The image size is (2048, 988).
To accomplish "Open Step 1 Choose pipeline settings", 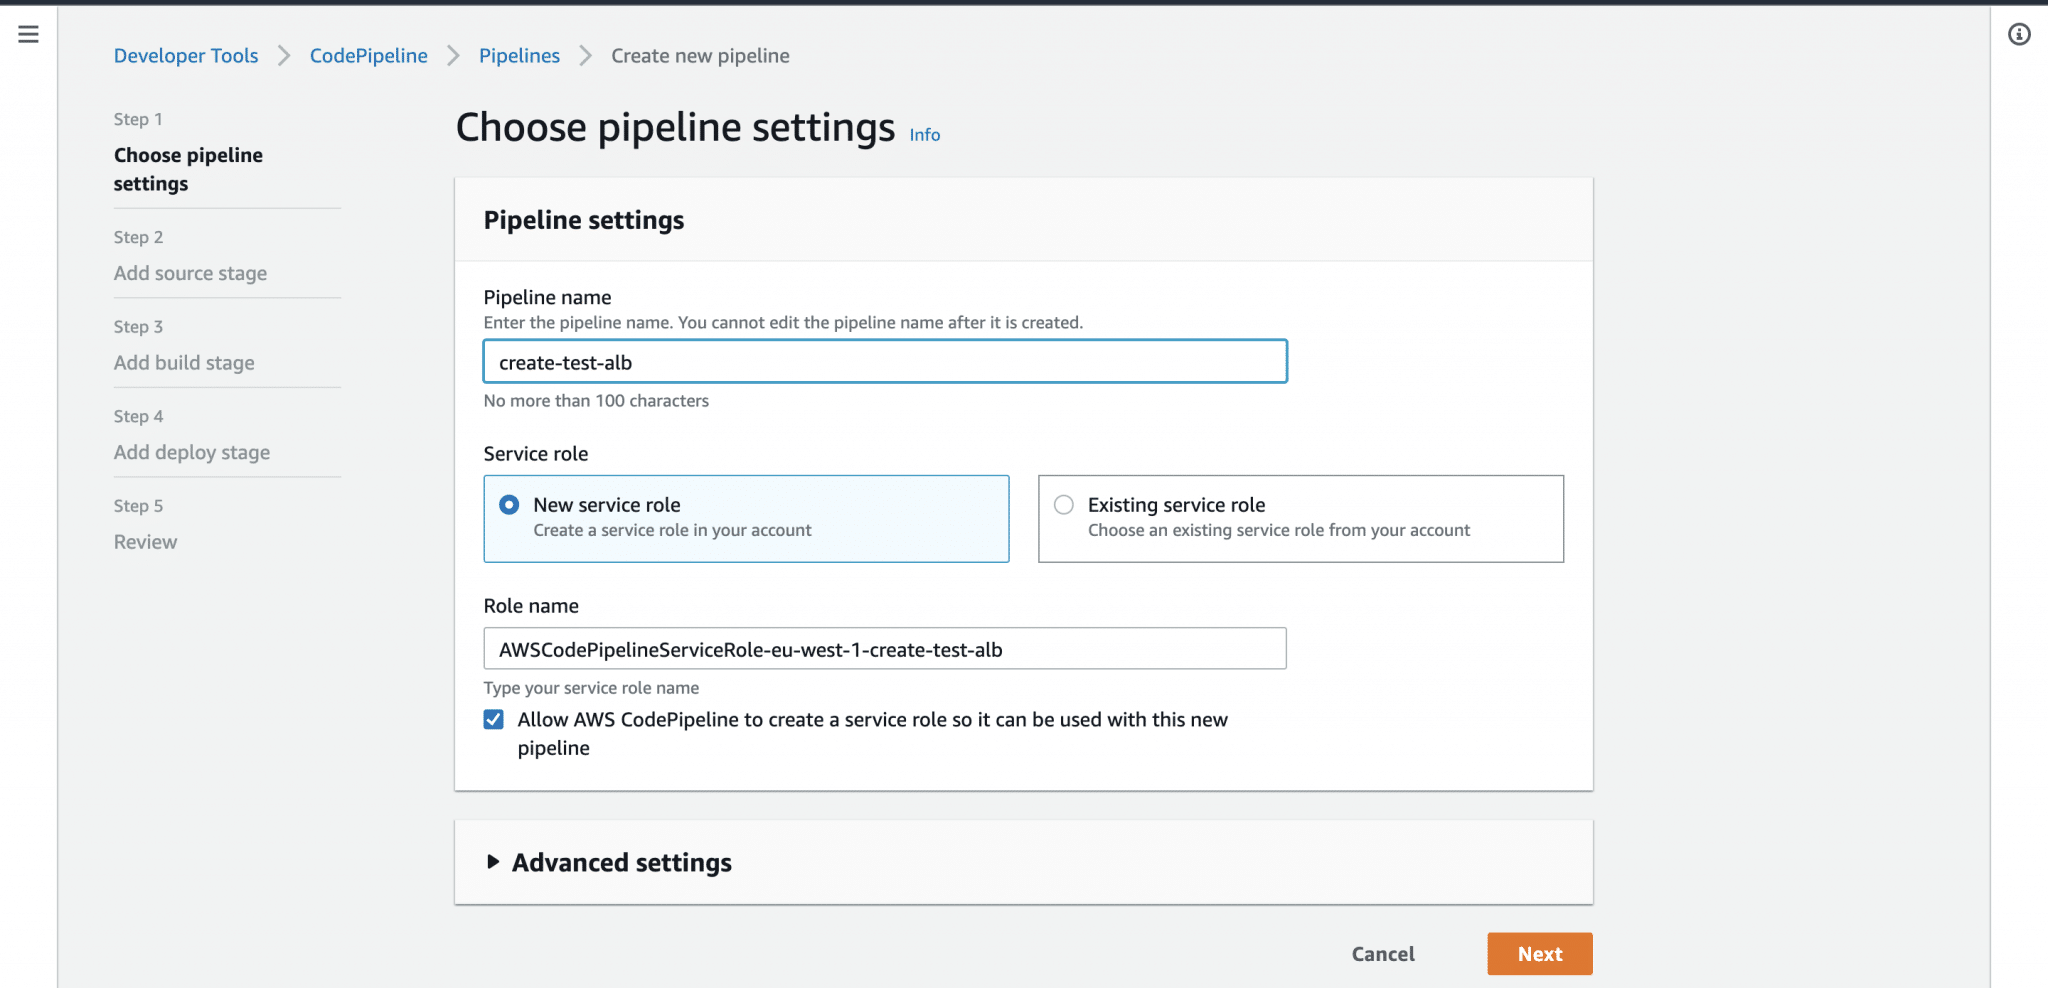I will pyautogui.click(x=188, y=169).
